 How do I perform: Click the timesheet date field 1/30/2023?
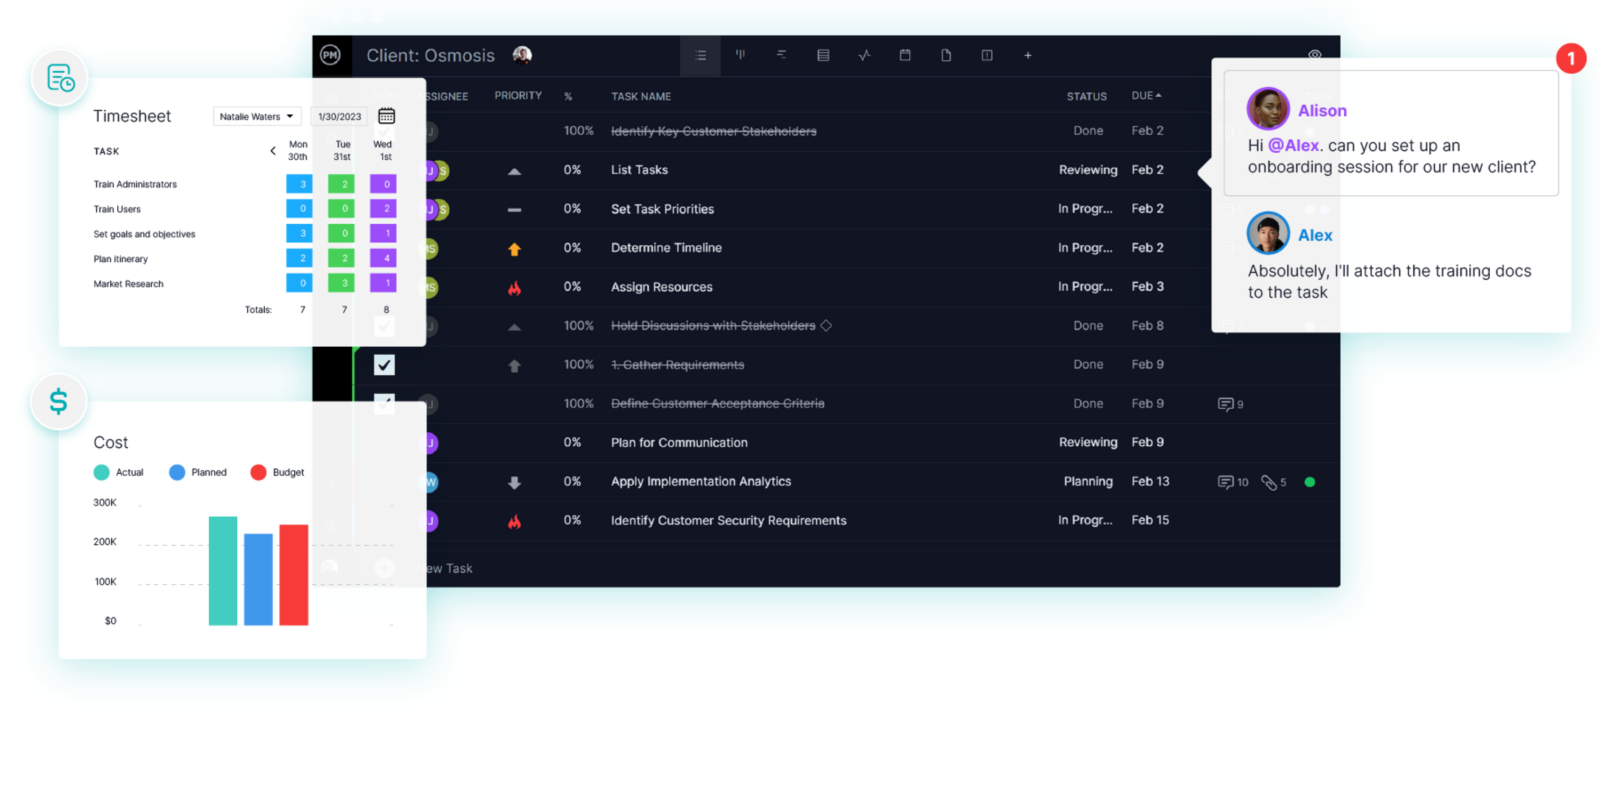[x=340, y=116]
